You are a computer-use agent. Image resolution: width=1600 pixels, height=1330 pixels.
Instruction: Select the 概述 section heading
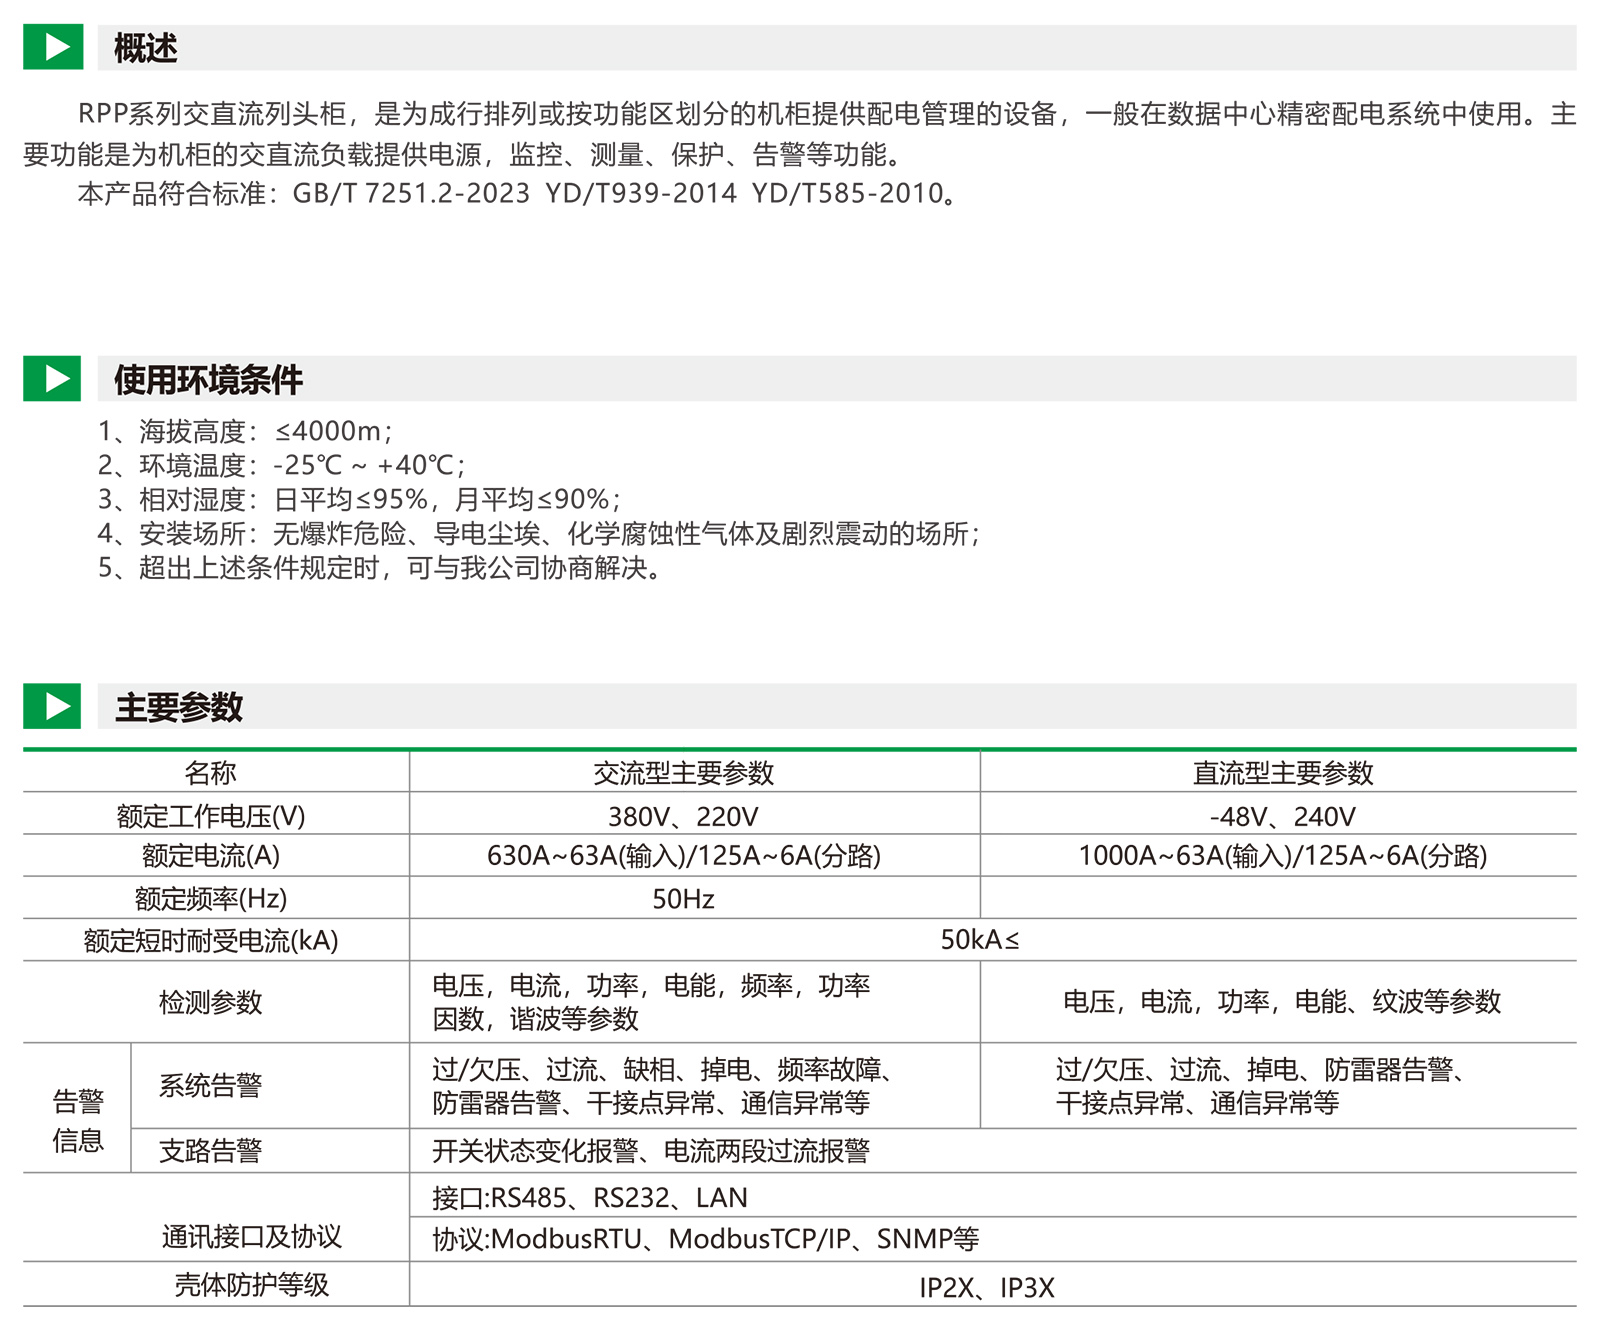[x=146, y=48]
